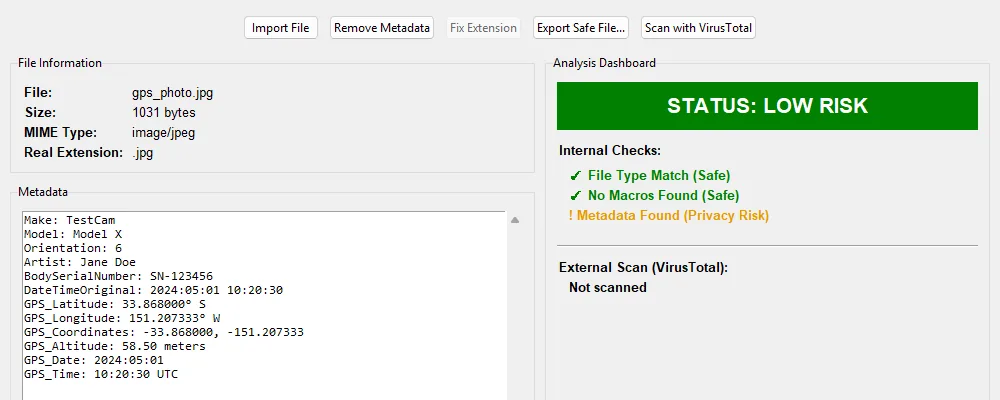1000x400 pixels.
Task: Click the File Type Match (Safe) check
Action: click(x=650, y=175)
